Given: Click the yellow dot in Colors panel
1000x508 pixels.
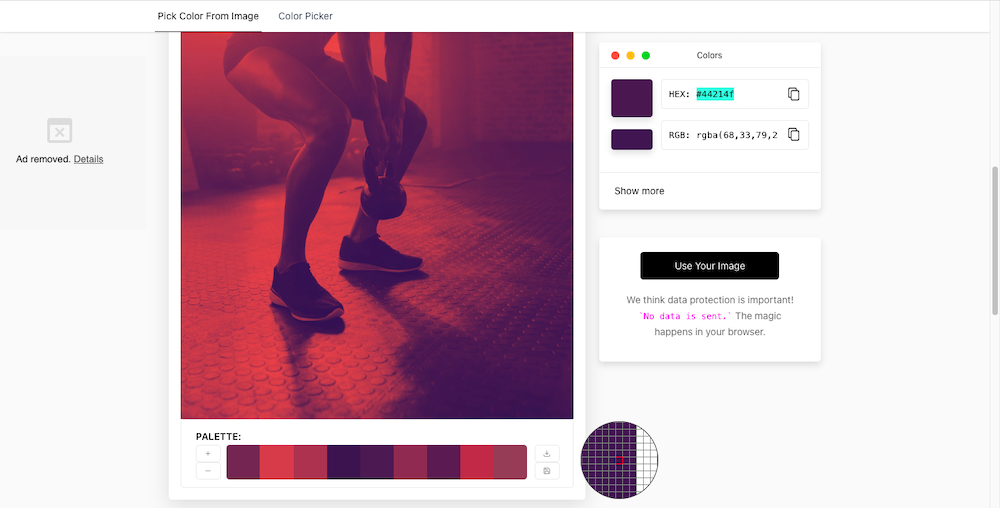Looking at the screenshot, I should point(631,55).
